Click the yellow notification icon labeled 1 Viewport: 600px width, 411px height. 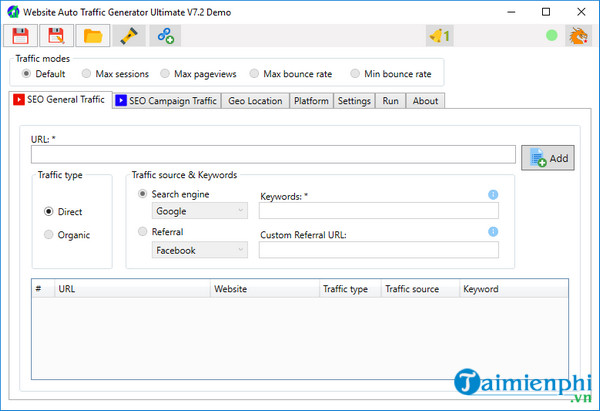coord(439,37)
